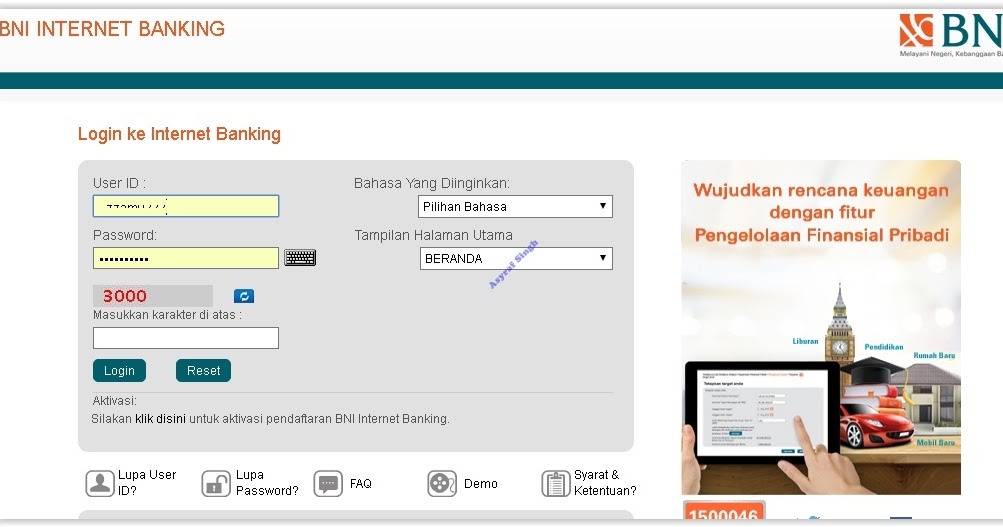Focus the captcha character input field
The width and height of the screenshot is (1003, 527).
click(186, 338)
